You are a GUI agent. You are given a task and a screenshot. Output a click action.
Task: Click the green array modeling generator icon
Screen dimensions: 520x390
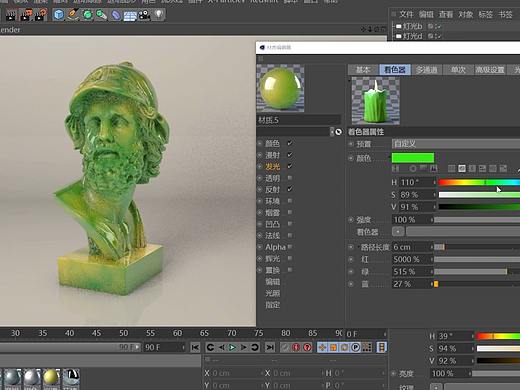(x=101, y=15)
